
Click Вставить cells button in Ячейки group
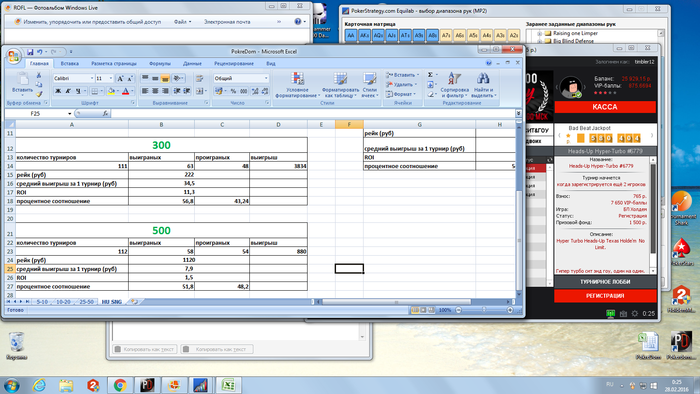pos(402,75)
